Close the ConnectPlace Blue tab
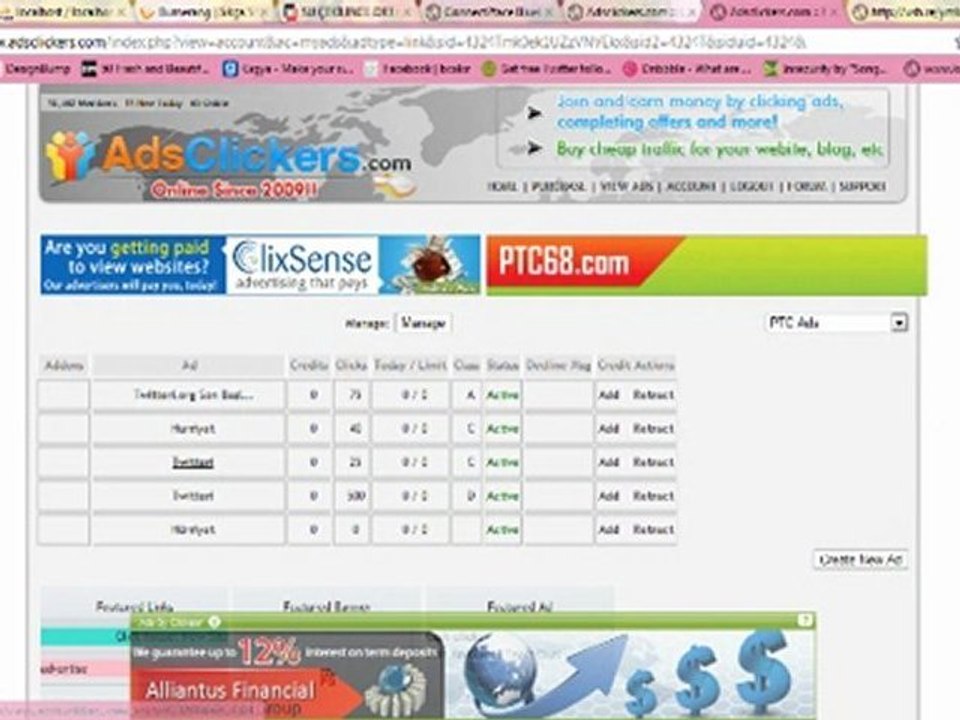960x720 pixels. (549, 12)
